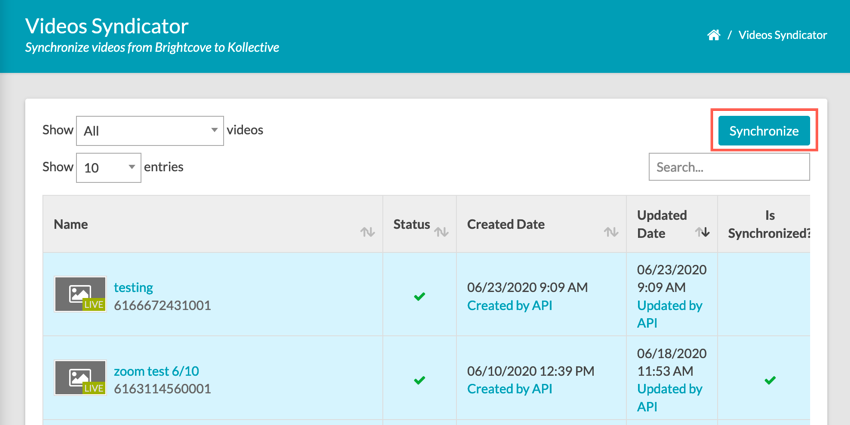
Task: Sort by Updated Date column arrows
Action: click(x=702, y=232)
